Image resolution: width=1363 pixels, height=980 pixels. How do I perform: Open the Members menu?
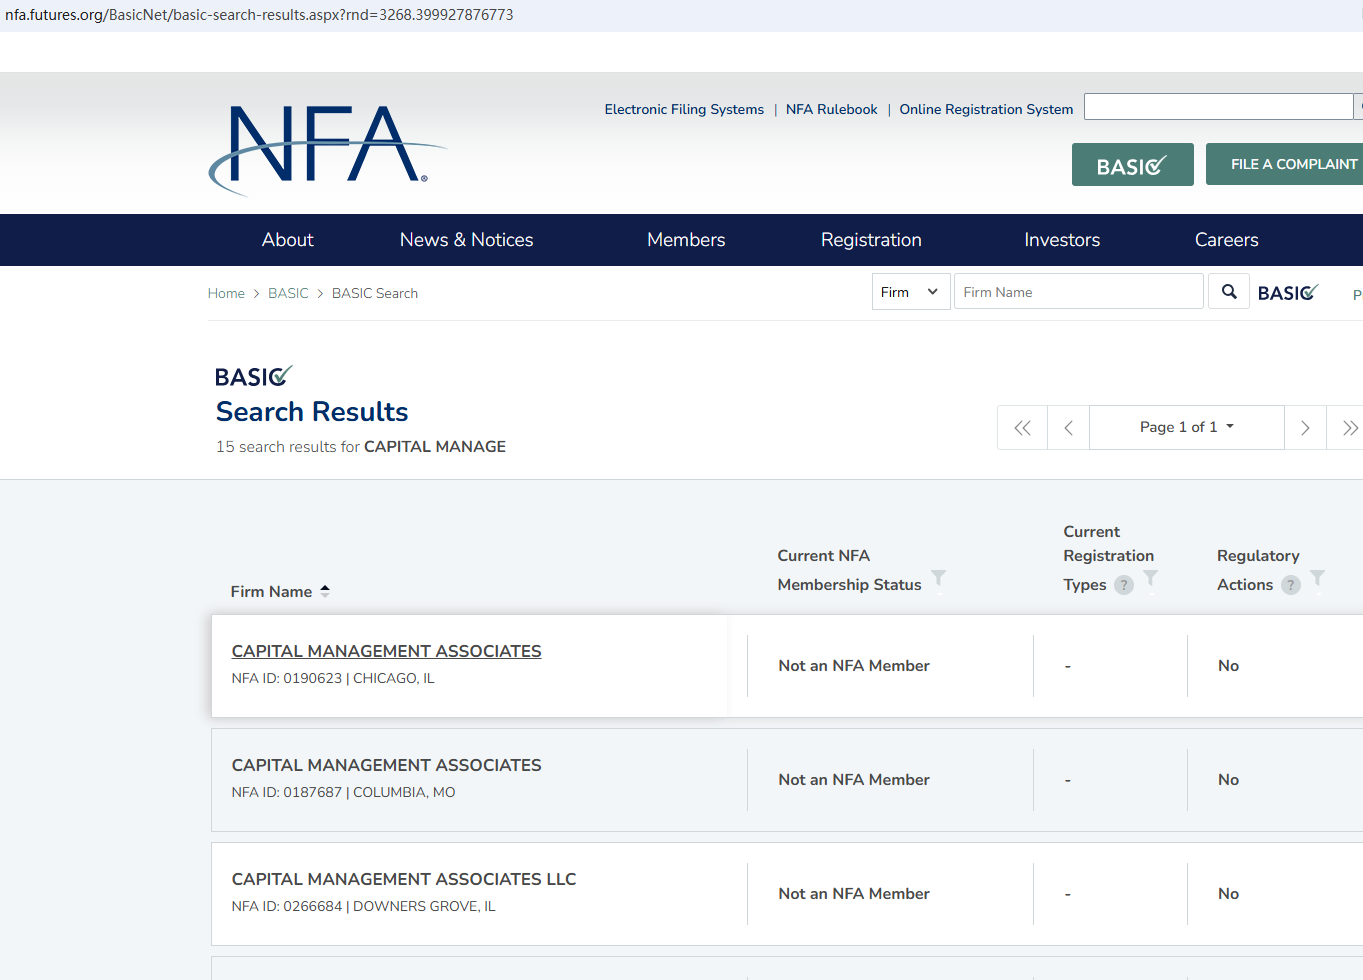[686, 240]
